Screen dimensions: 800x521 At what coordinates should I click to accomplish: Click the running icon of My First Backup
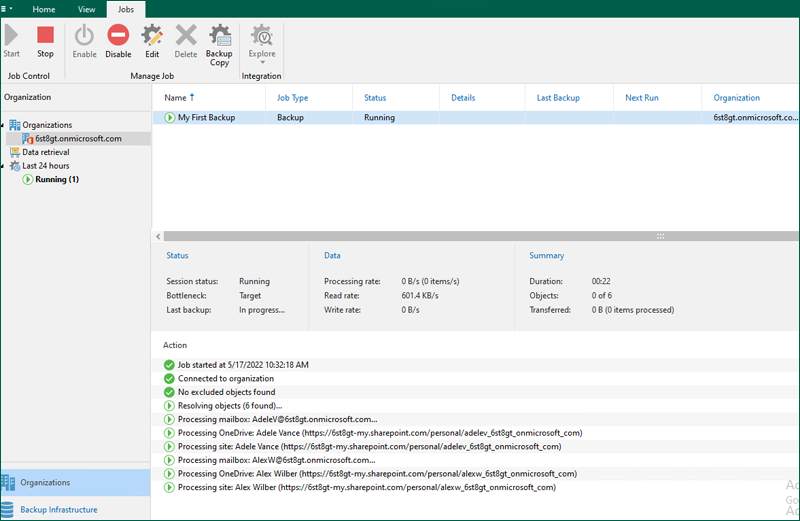pos(169,118)
